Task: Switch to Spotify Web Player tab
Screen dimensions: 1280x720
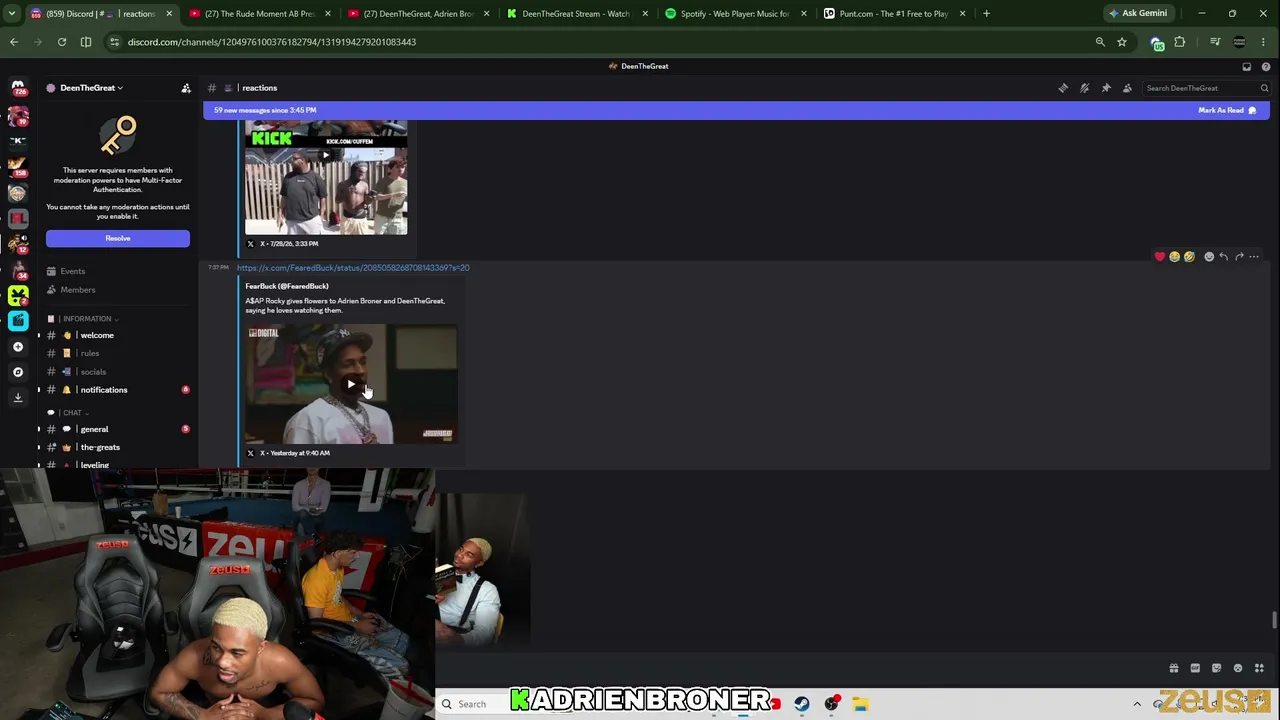Action: (x=735, y=14)
